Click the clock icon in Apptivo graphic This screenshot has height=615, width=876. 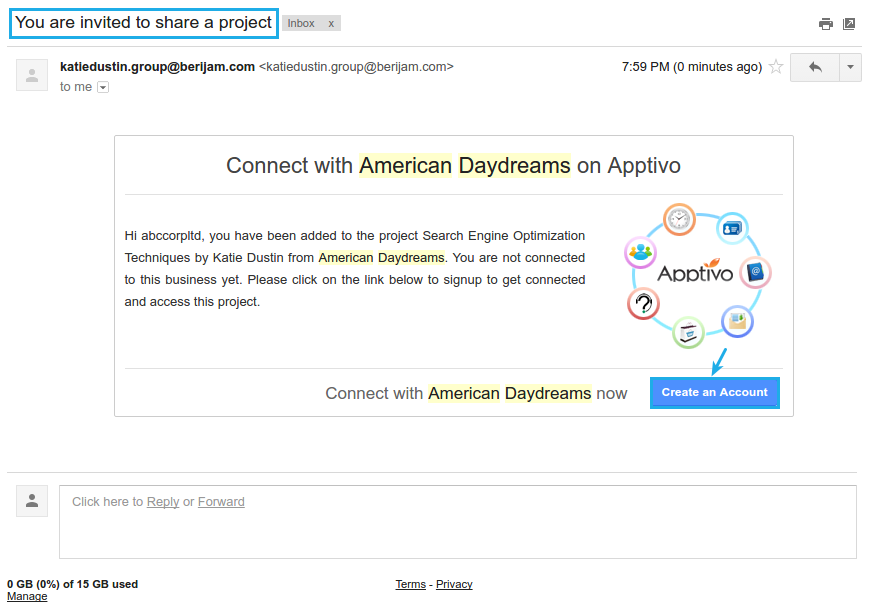[x=679, y=219]
